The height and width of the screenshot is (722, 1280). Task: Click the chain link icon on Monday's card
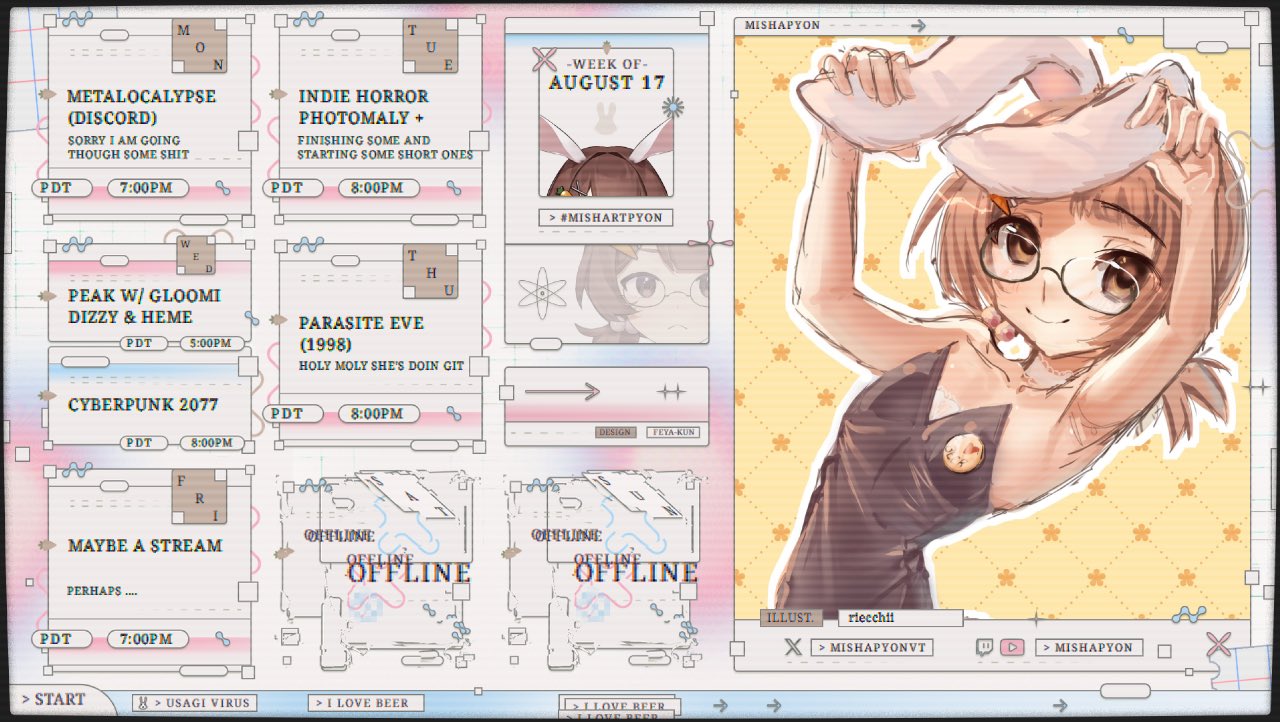pyautogui.click(x=223, y=188)
